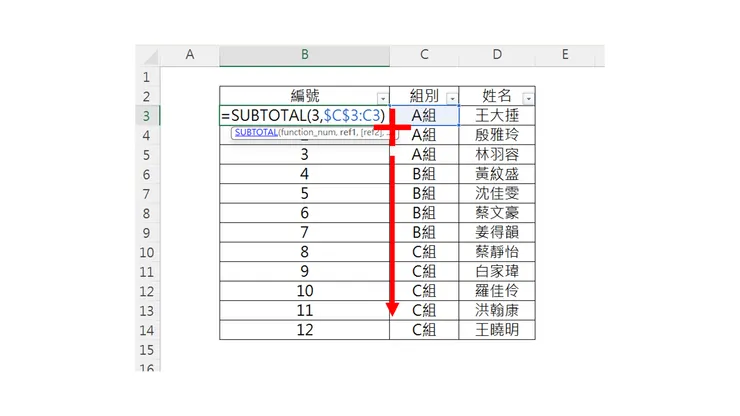Image resolution: width=740 pixels, height=416 pixels.
Task: Click the 編號 header cell text
Action: tap(304, 96)
